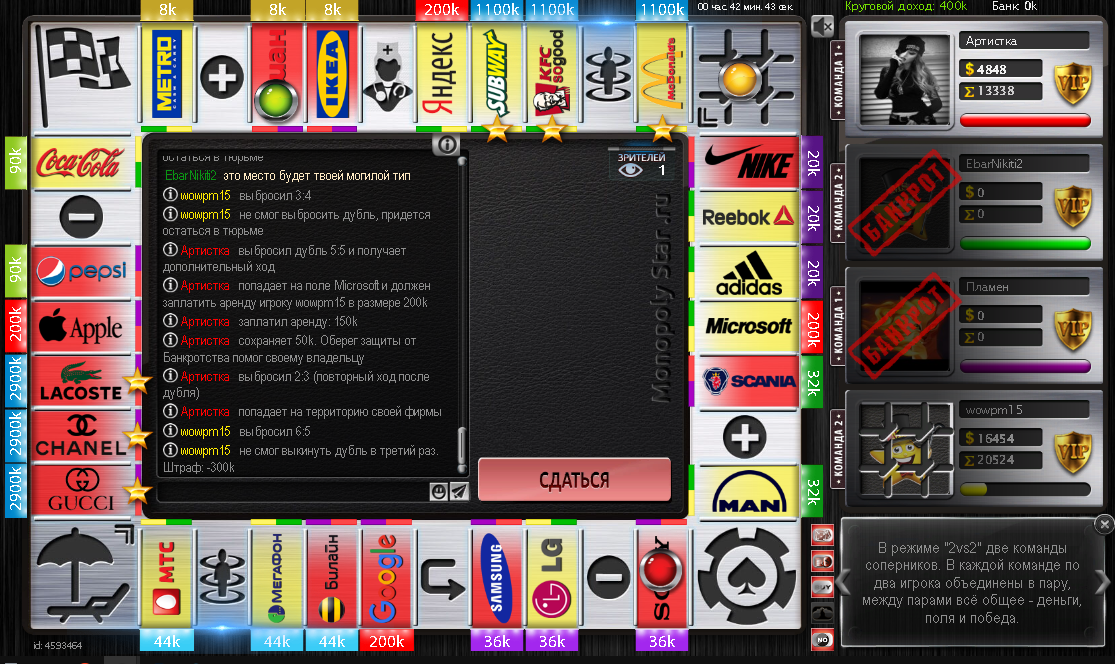Click the СДАТЬСЯ surrender button
Image resolution: width=1115 pixels, height=664 pixels.
(x=574, y=480)
